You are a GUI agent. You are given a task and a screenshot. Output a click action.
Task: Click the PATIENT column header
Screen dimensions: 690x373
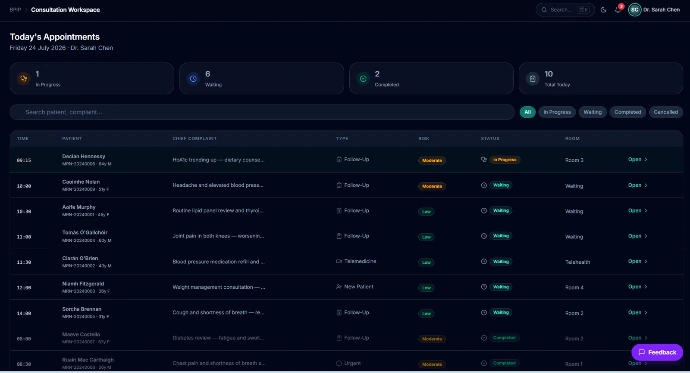tap(72, 139)
